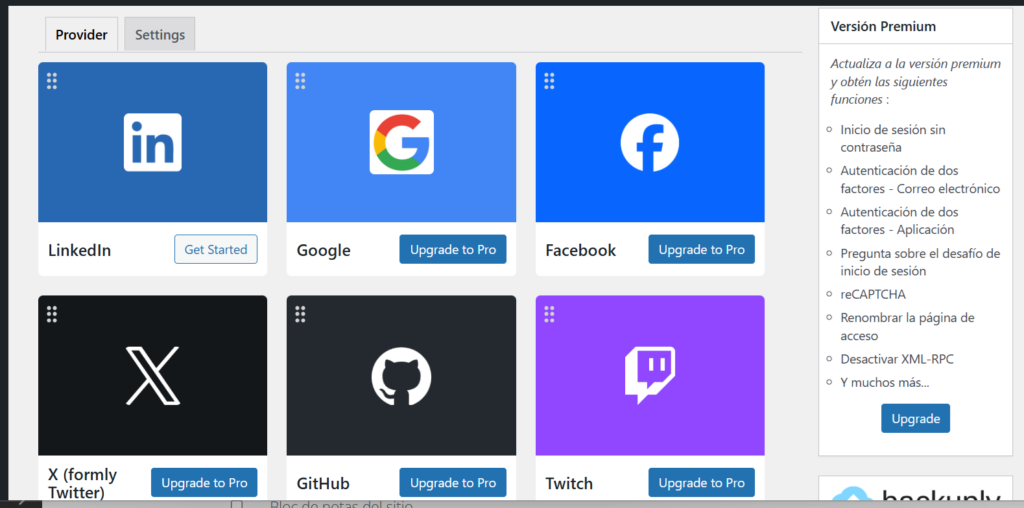Grab the Twitch card drag handle
The image size is (1024, 508).
549,314
